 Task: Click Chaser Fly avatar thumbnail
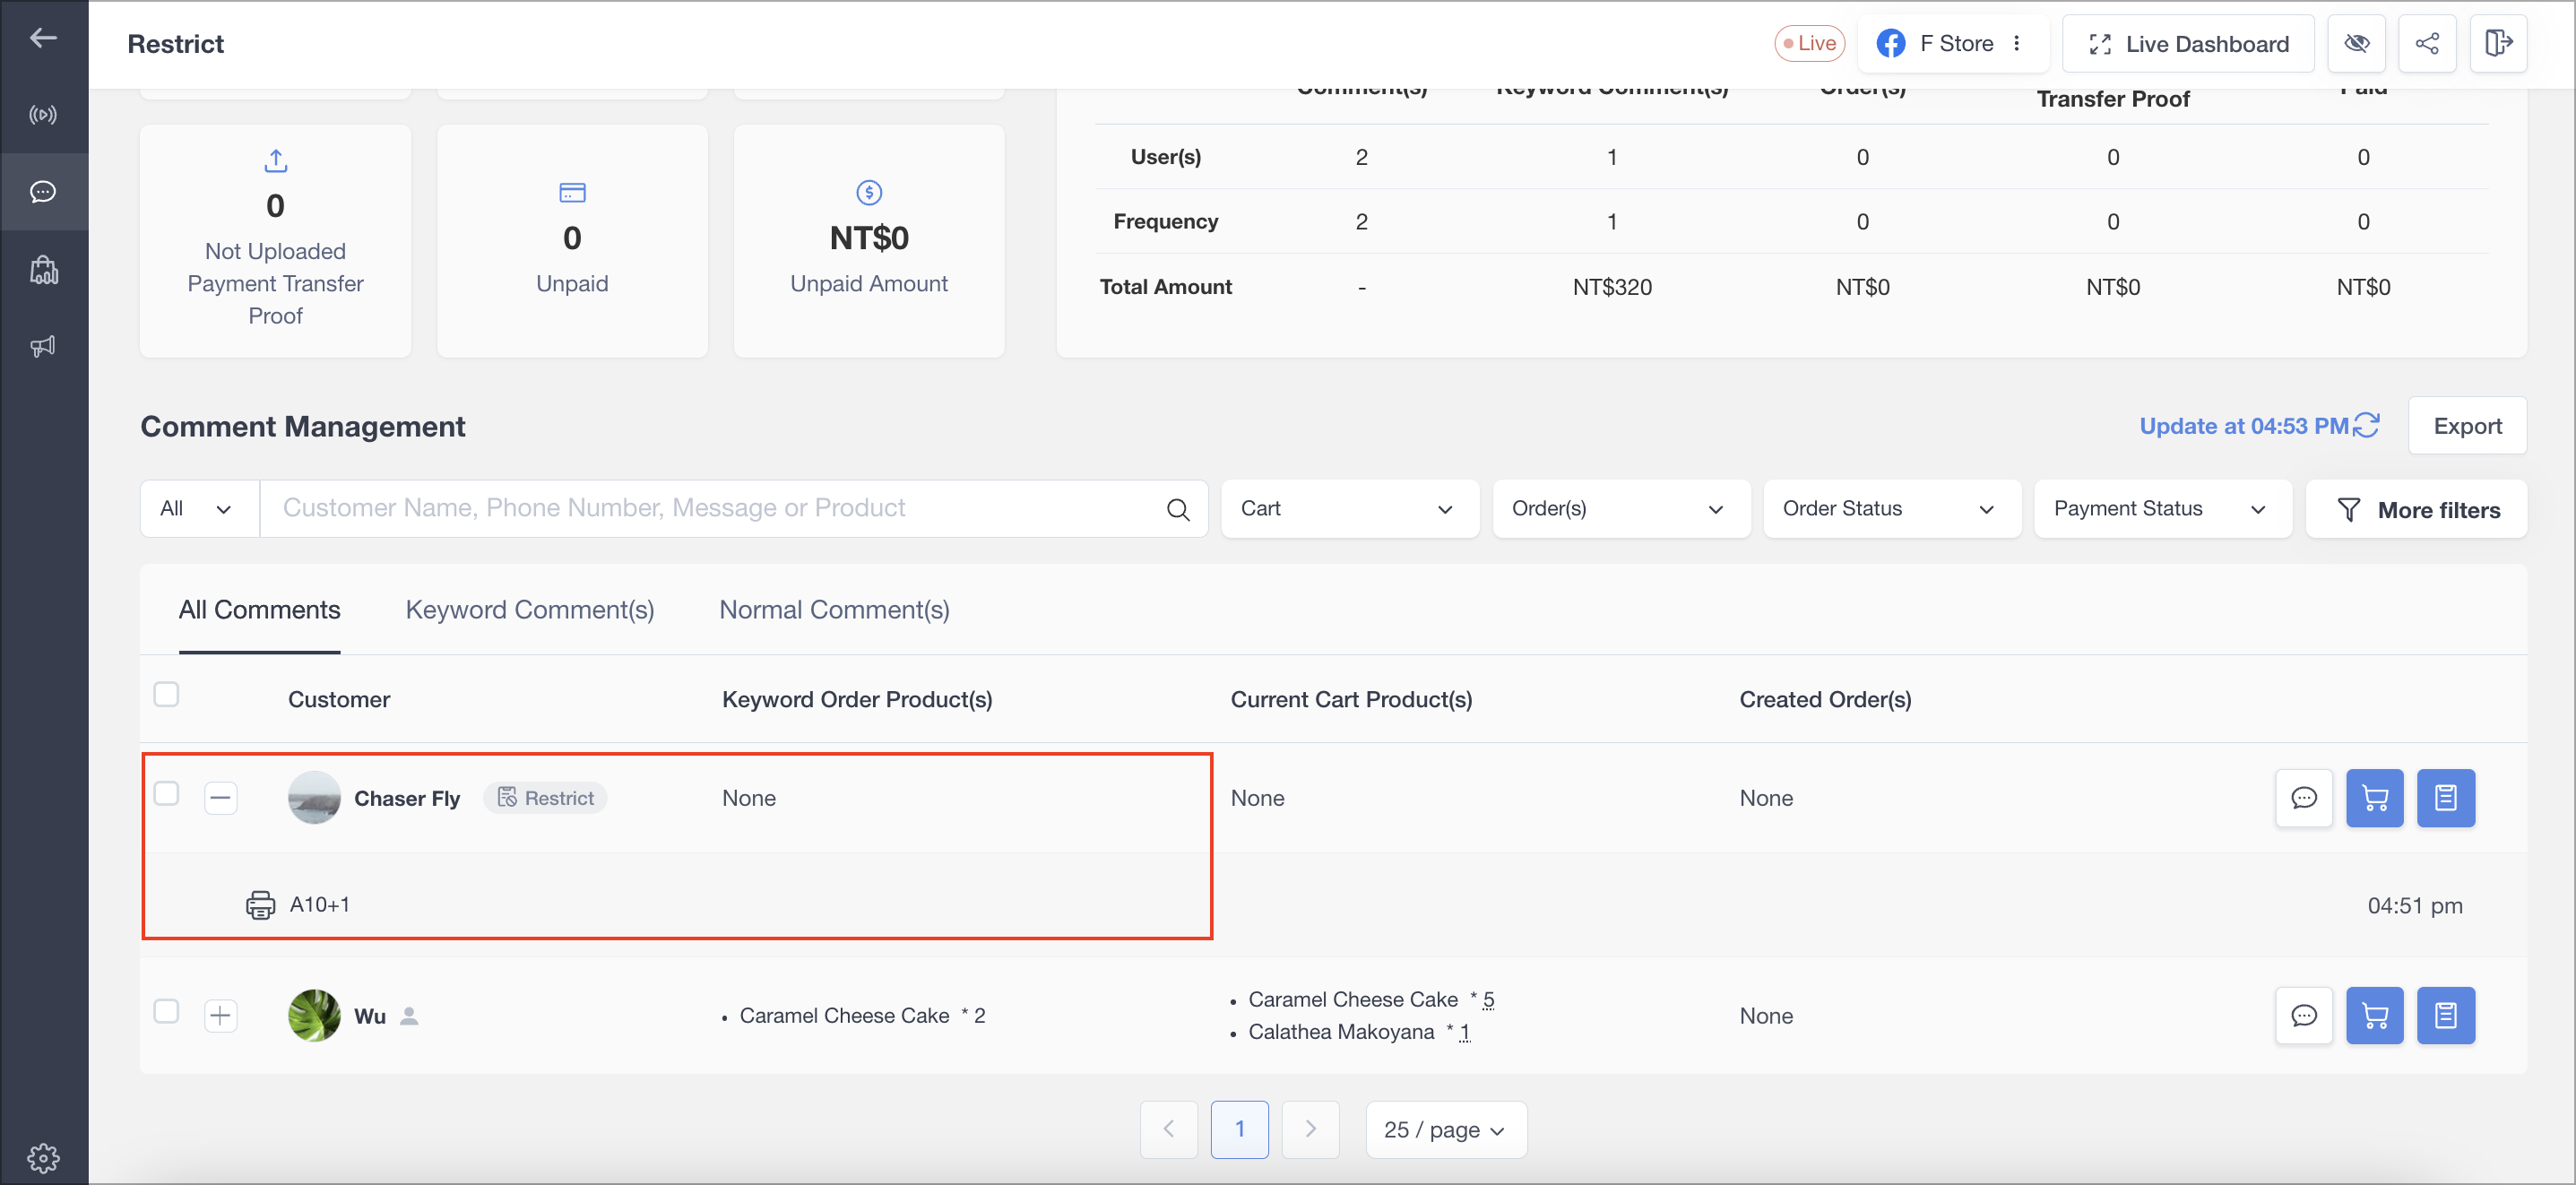click(x=314, y=798)
